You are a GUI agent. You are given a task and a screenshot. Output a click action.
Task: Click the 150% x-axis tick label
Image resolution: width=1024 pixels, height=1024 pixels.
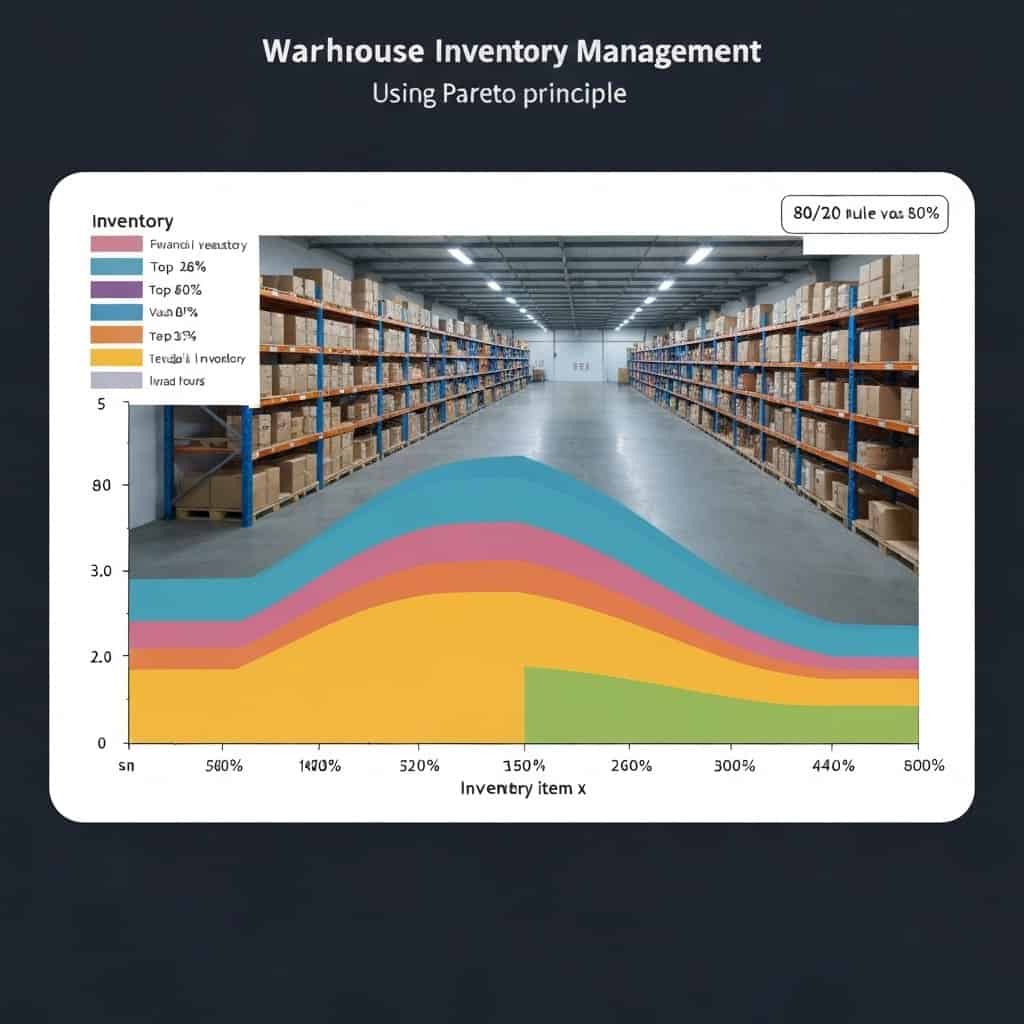pos(523,765)
